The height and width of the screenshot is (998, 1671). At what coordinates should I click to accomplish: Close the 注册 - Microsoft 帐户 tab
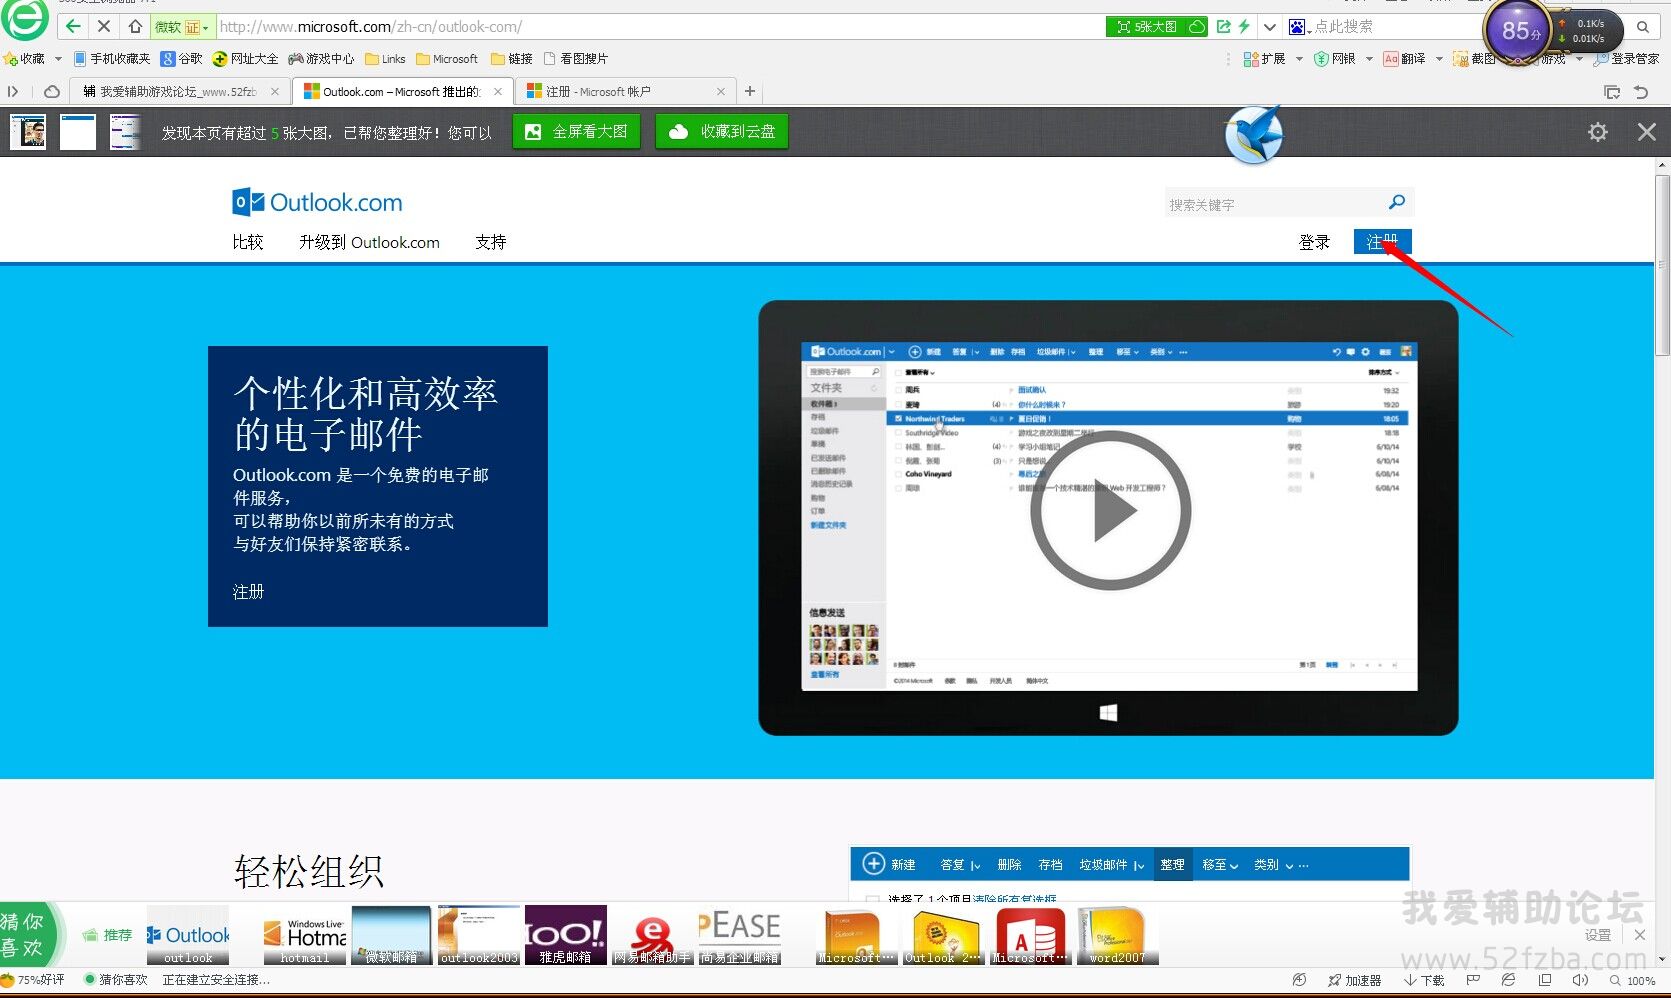coord(721,91)
